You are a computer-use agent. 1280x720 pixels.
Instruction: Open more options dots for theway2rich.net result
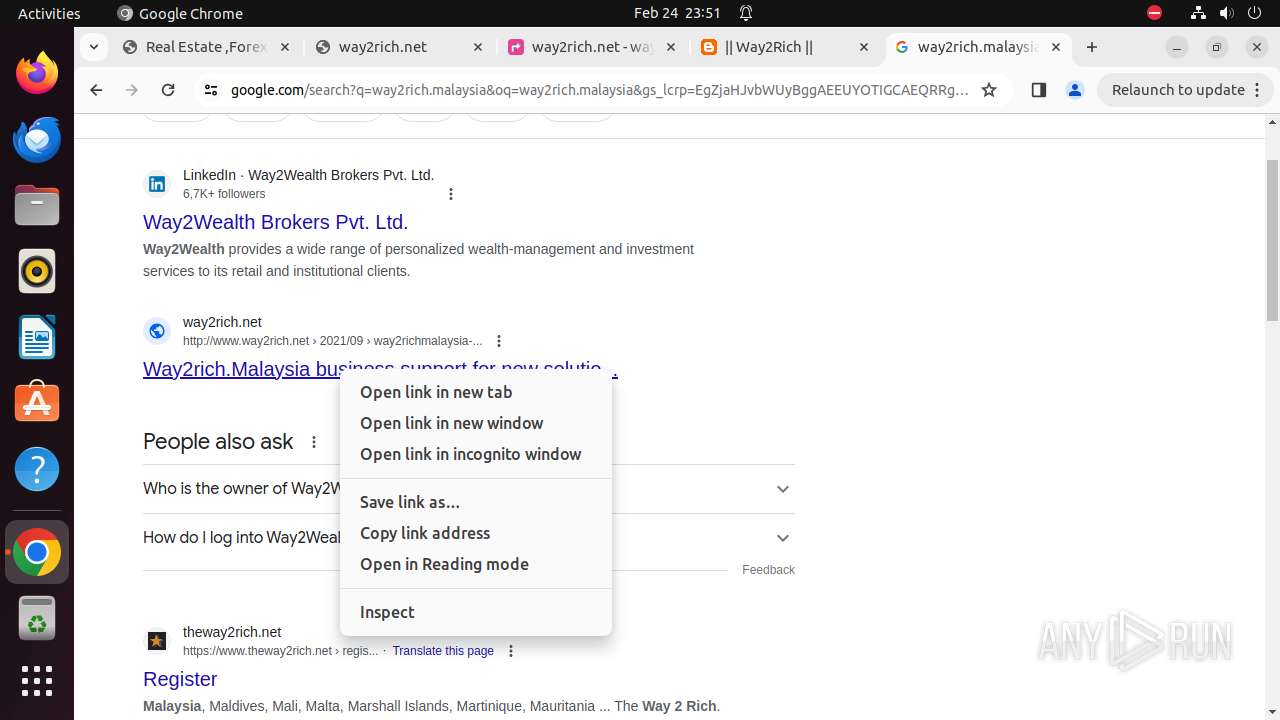point(511,651)
